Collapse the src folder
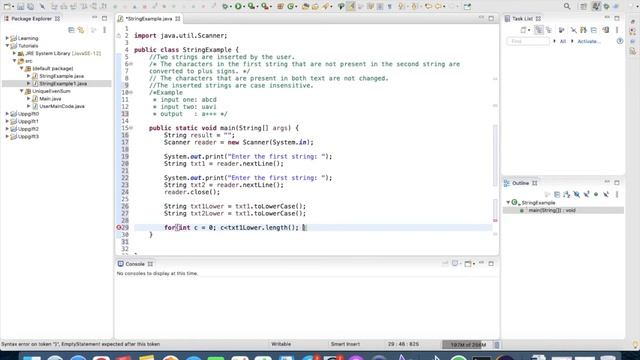The height and width of the screenshot is (360, 640). [x=14, y=61]
